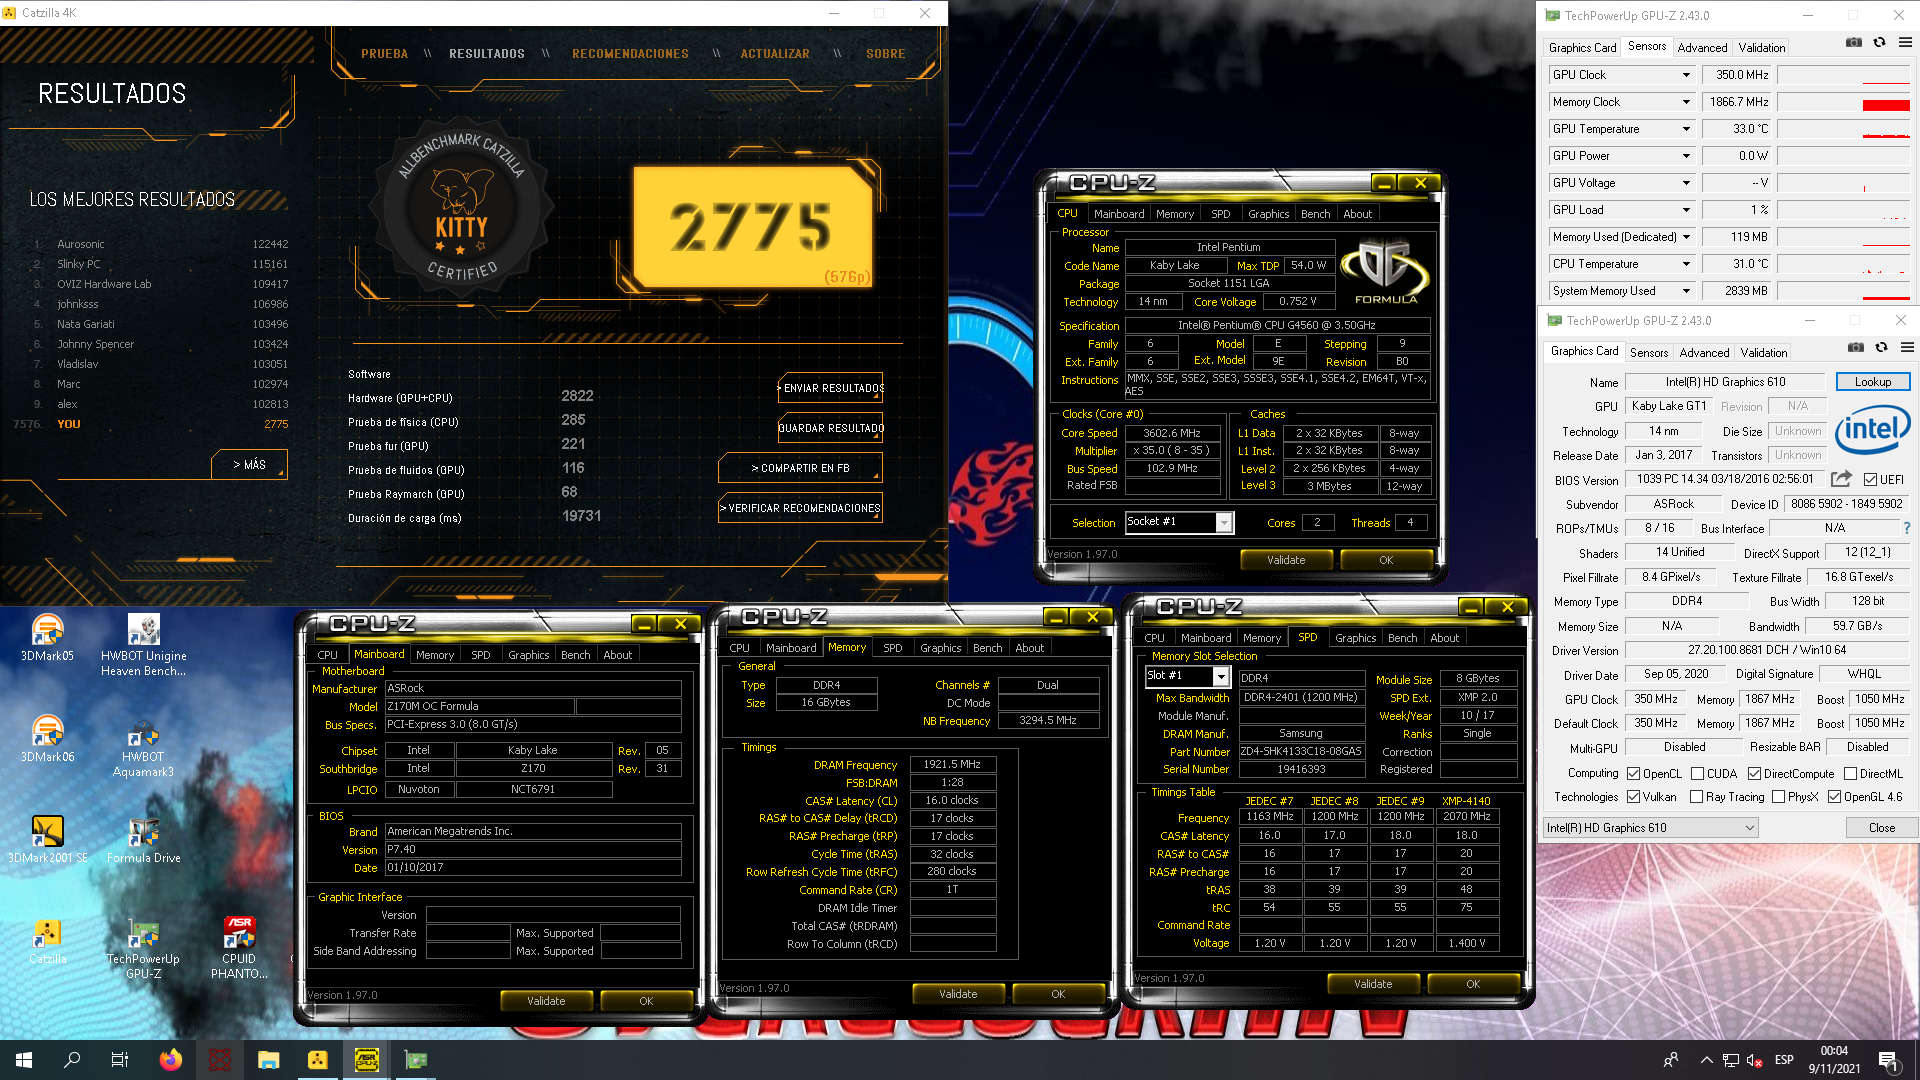1920x1080 pixels.
Task: Open the Bench tab in CPU-Z CPU window
Action: [x=1315, y=214]
